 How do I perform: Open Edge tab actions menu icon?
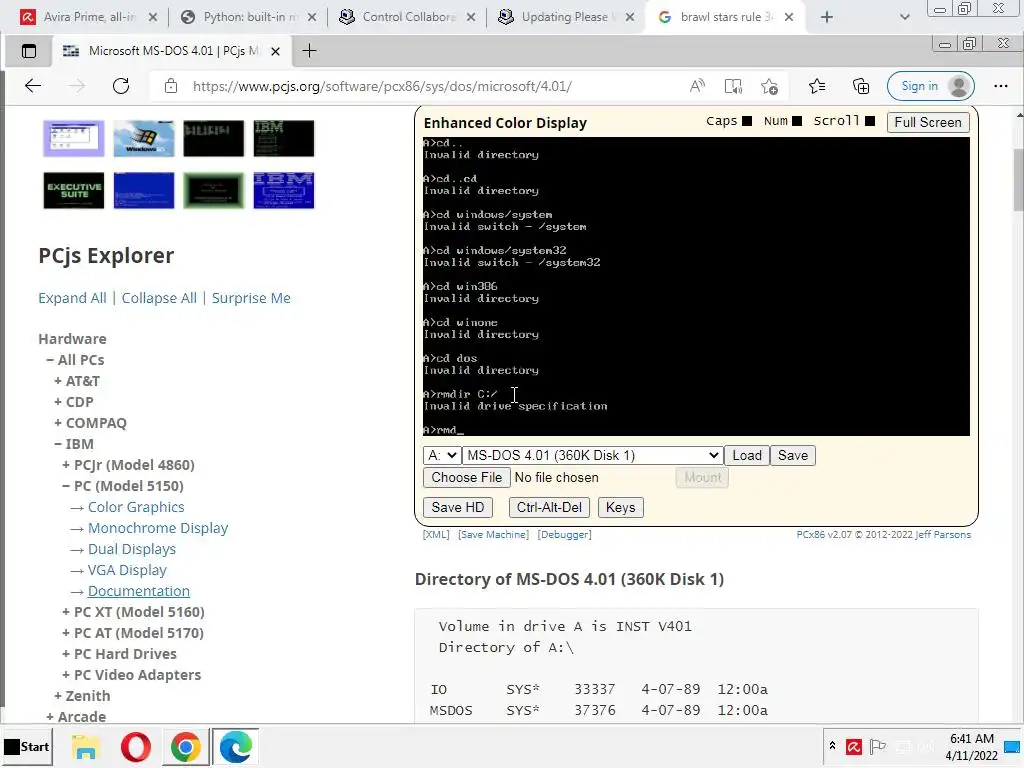click(x=29, y=51)
